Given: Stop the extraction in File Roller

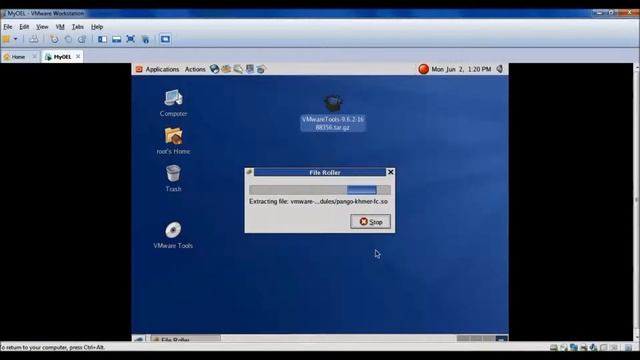Looking at the screenshot, I should pyautogui.click(x=371, y=222).
